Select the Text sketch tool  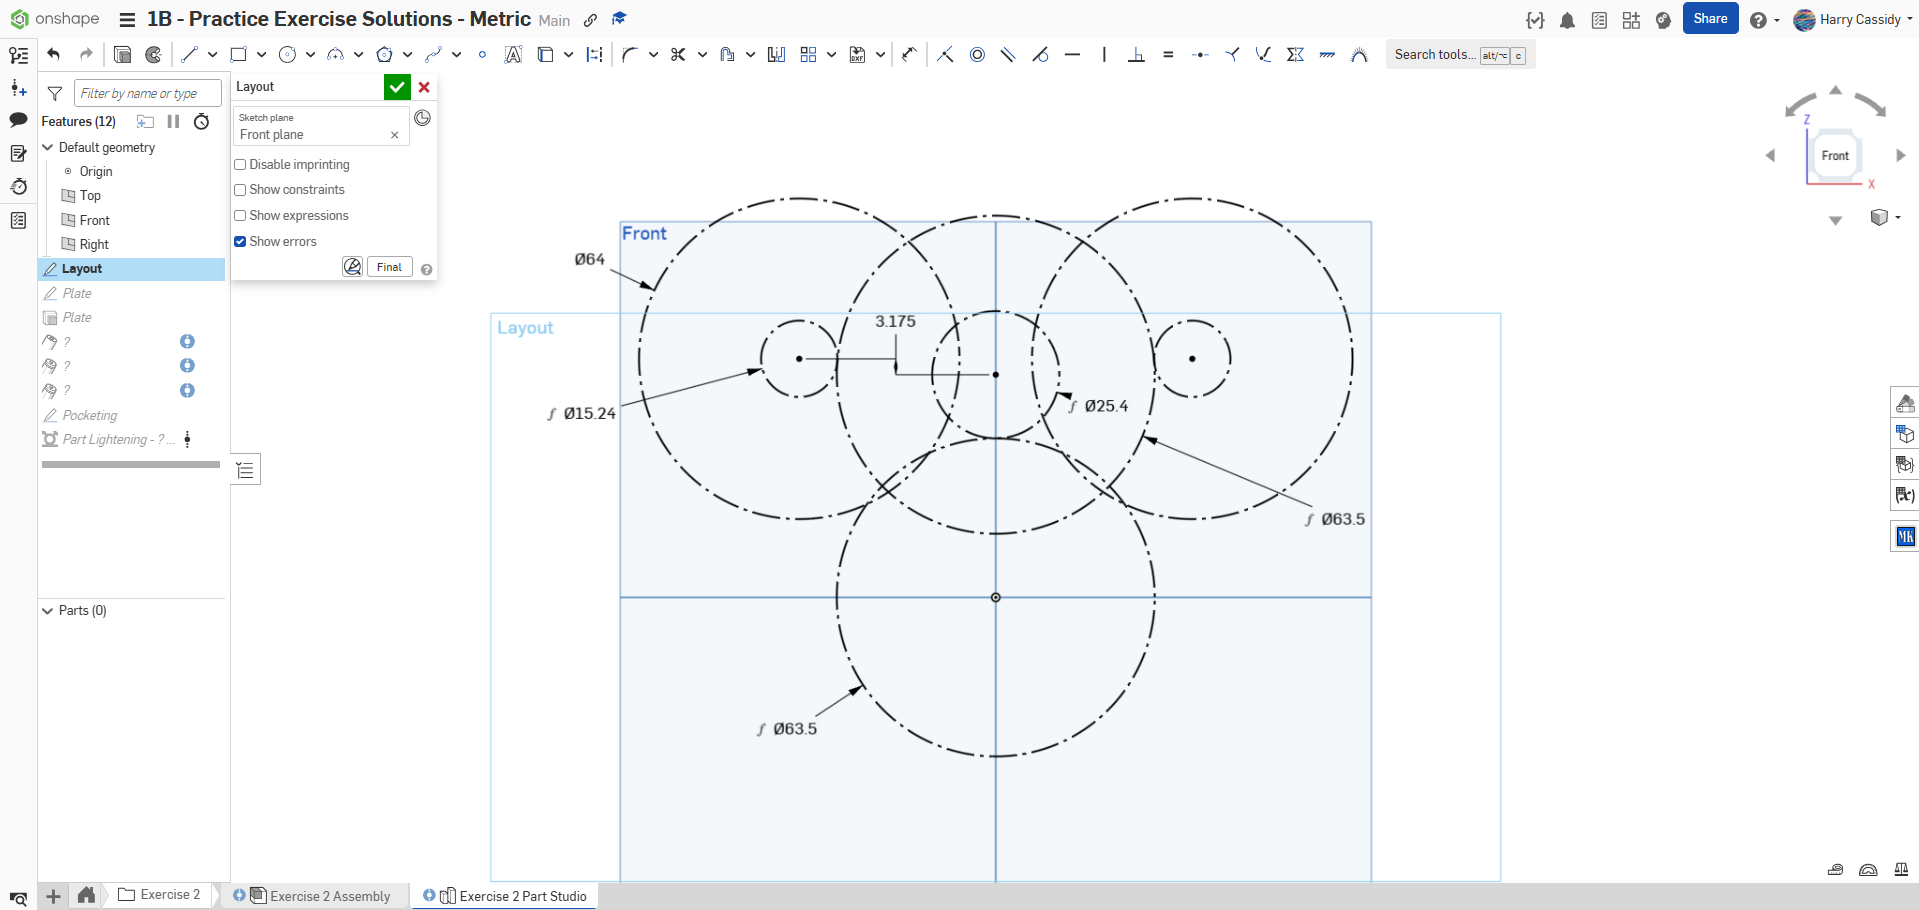(513, 55)
